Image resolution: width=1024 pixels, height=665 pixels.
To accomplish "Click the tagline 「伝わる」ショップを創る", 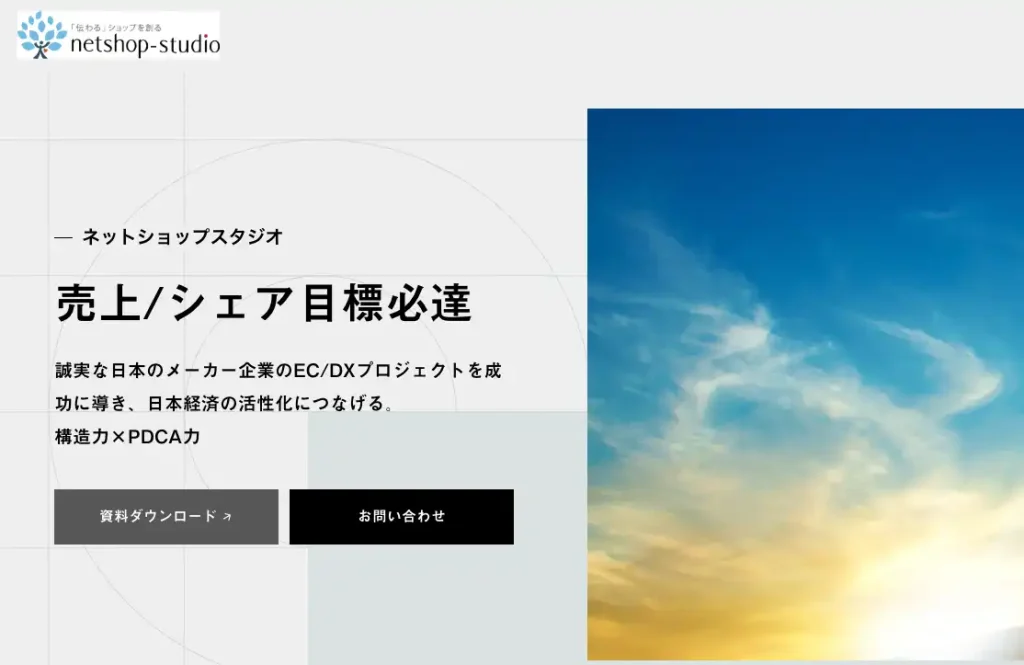I will click(x=116, y=26).
